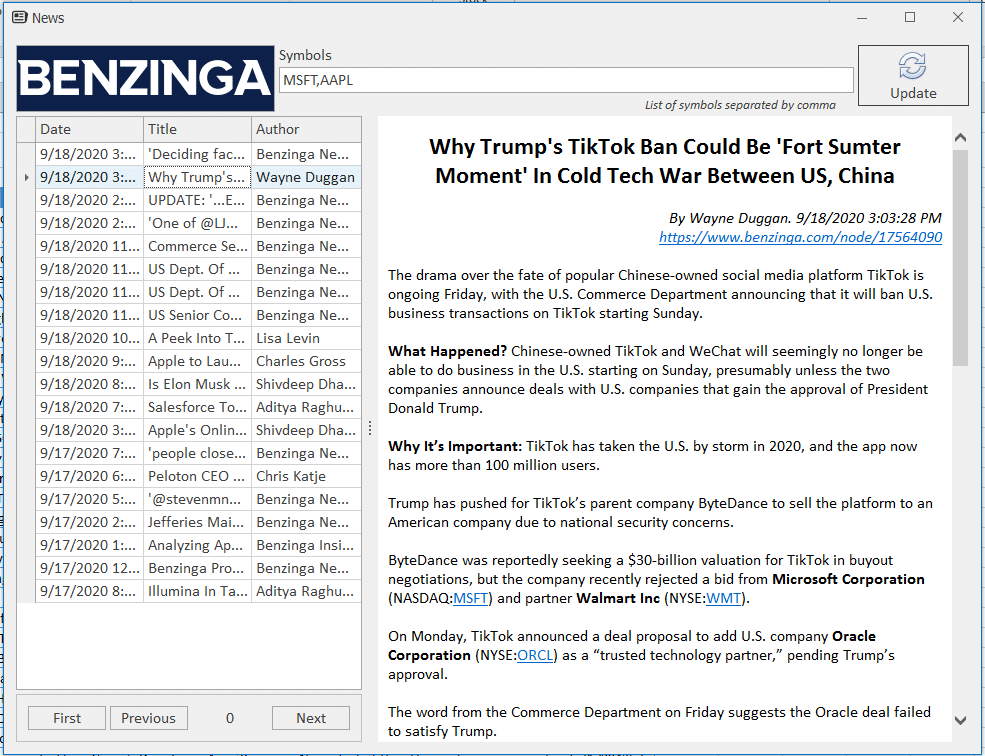The width and height of the screenshot is (985, 756).
Task: Go to Next news page
Action: pyautogui.click(x=310, y=718)
